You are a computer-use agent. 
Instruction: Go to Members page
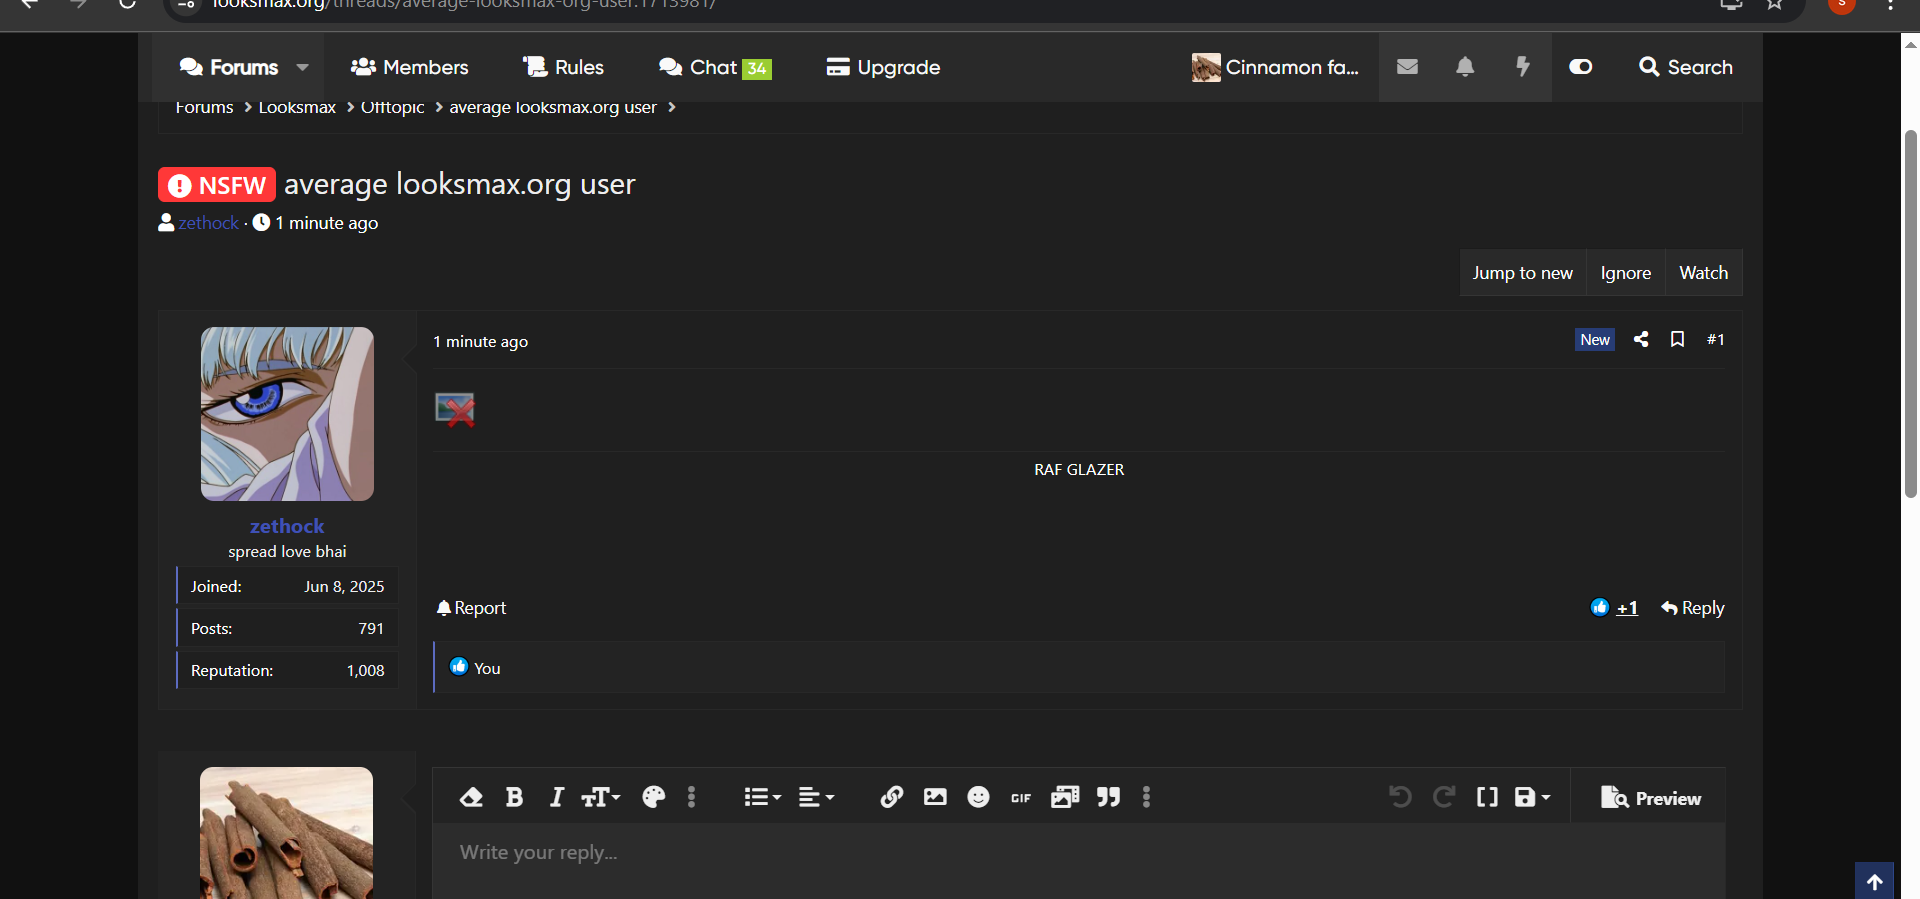pos(409,67)
